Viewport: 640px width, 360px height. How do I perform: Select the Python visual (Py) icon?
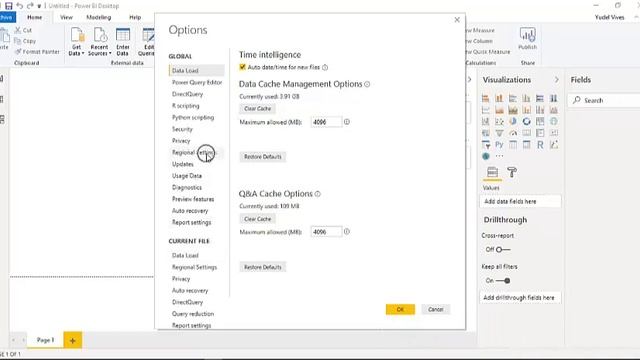(499, 145)
